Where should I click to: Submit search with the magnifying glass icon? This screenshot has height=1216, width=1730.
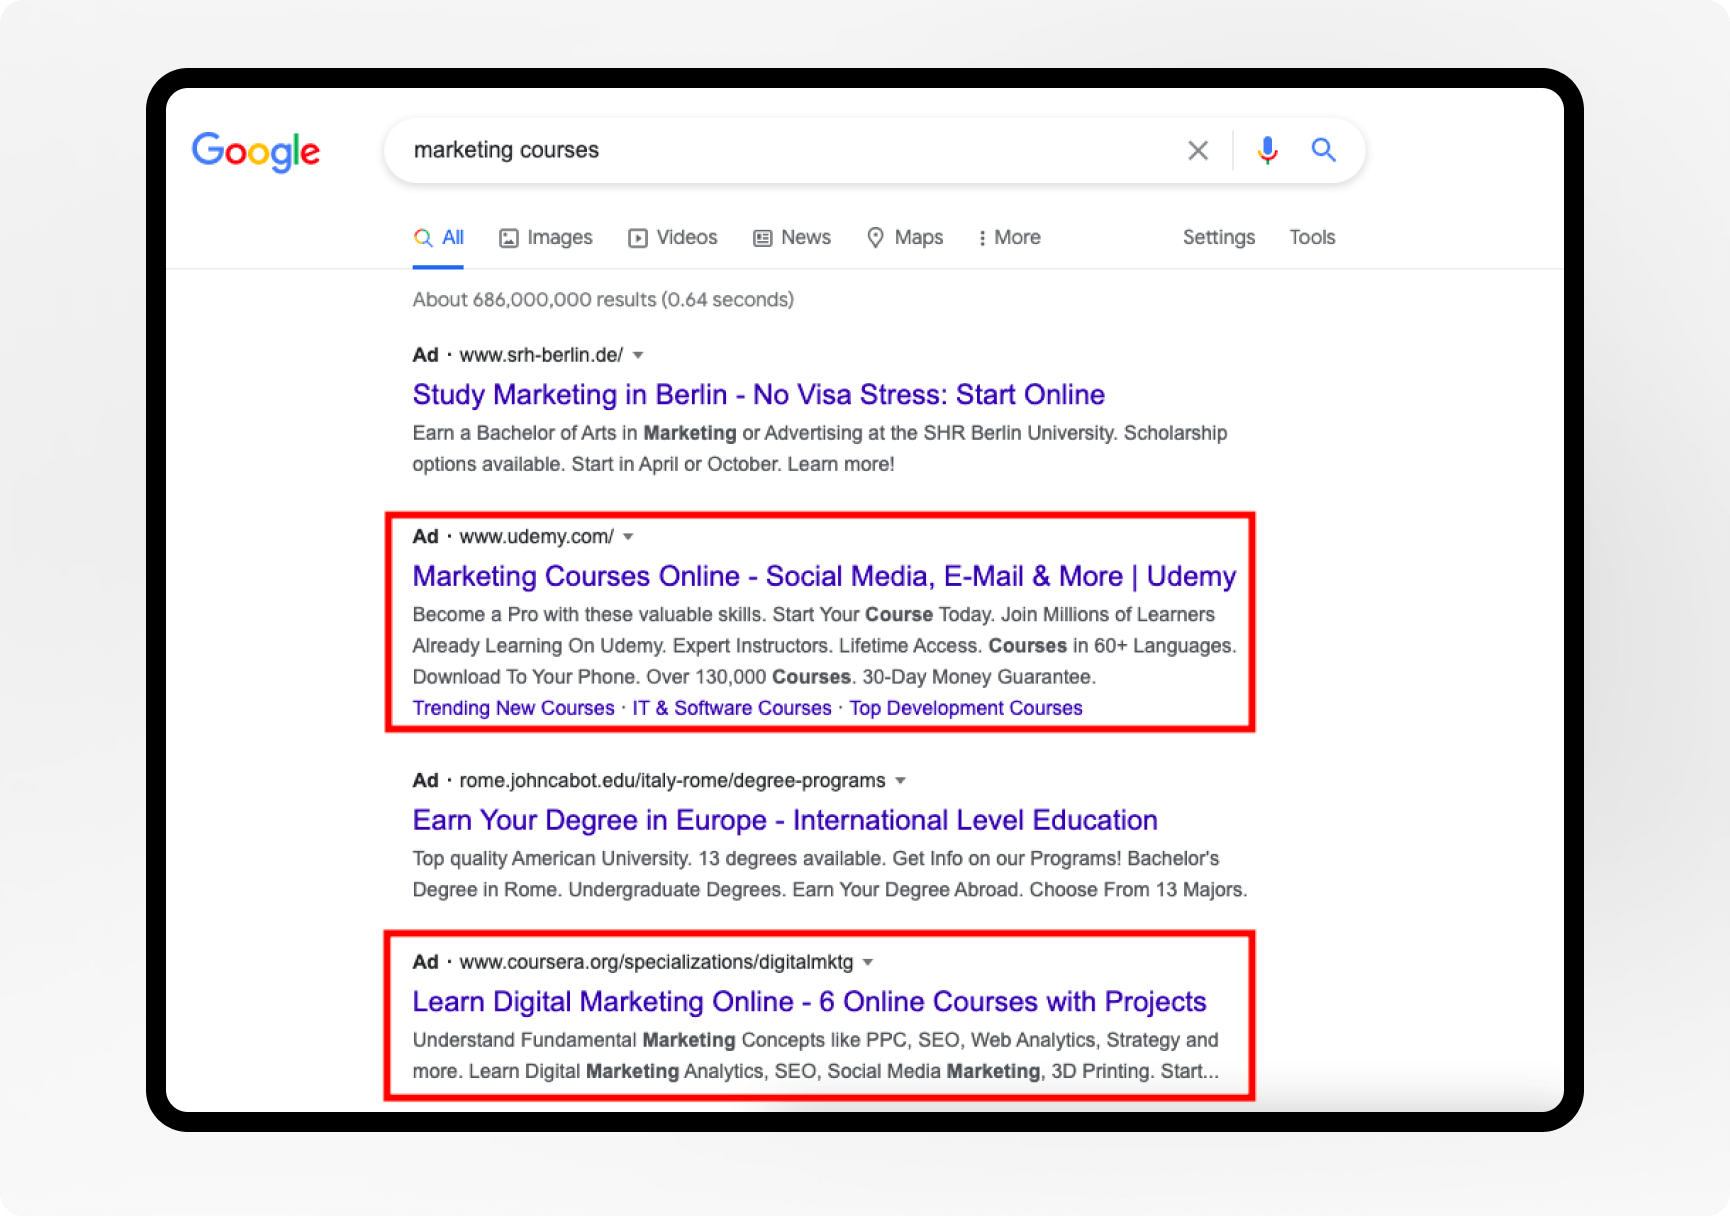[x=1324, y=150]
